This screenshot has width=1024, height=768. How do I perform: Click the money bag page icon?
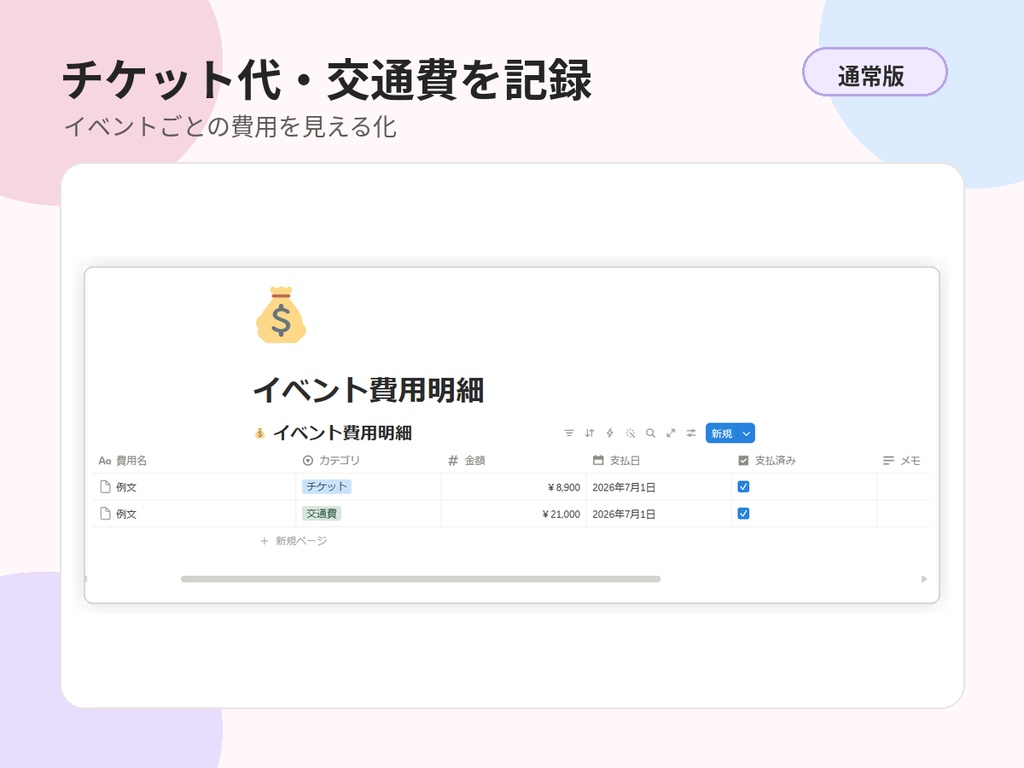click(x=281, y=315)
